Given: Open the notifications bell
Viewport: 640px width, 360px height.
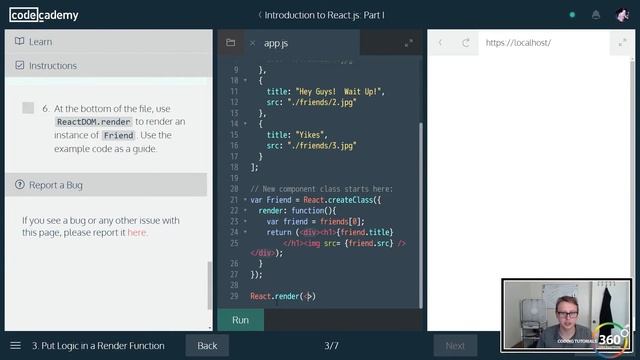Looking at the screenshot, I should (x=596, y=15).
